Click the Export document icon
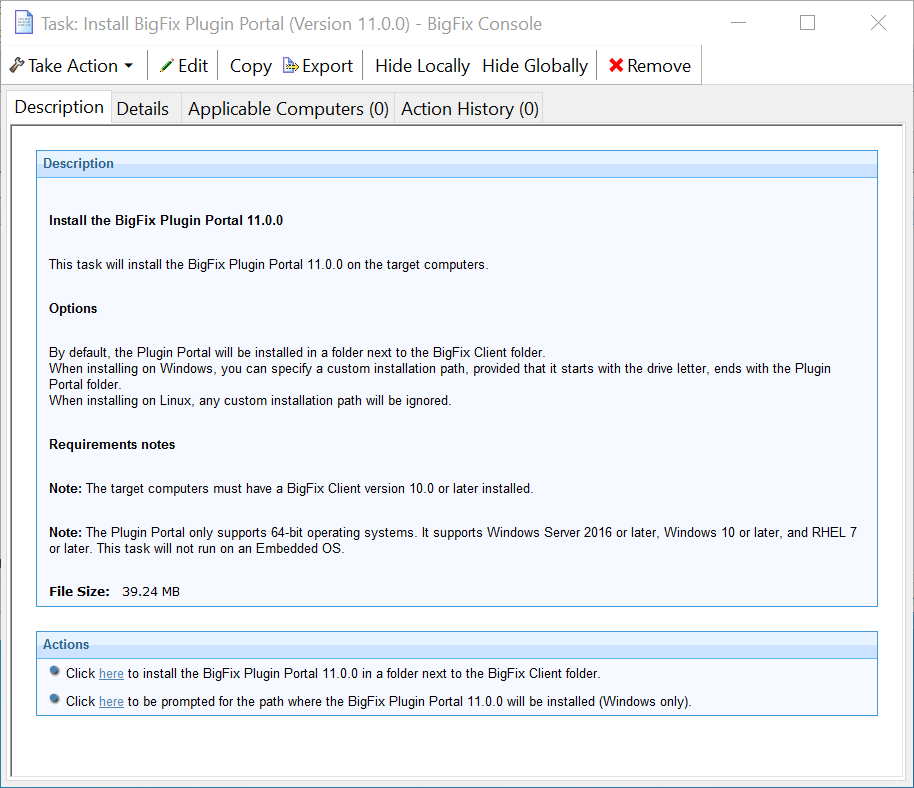Screen dimensions: 914x788 coord(290,65)
